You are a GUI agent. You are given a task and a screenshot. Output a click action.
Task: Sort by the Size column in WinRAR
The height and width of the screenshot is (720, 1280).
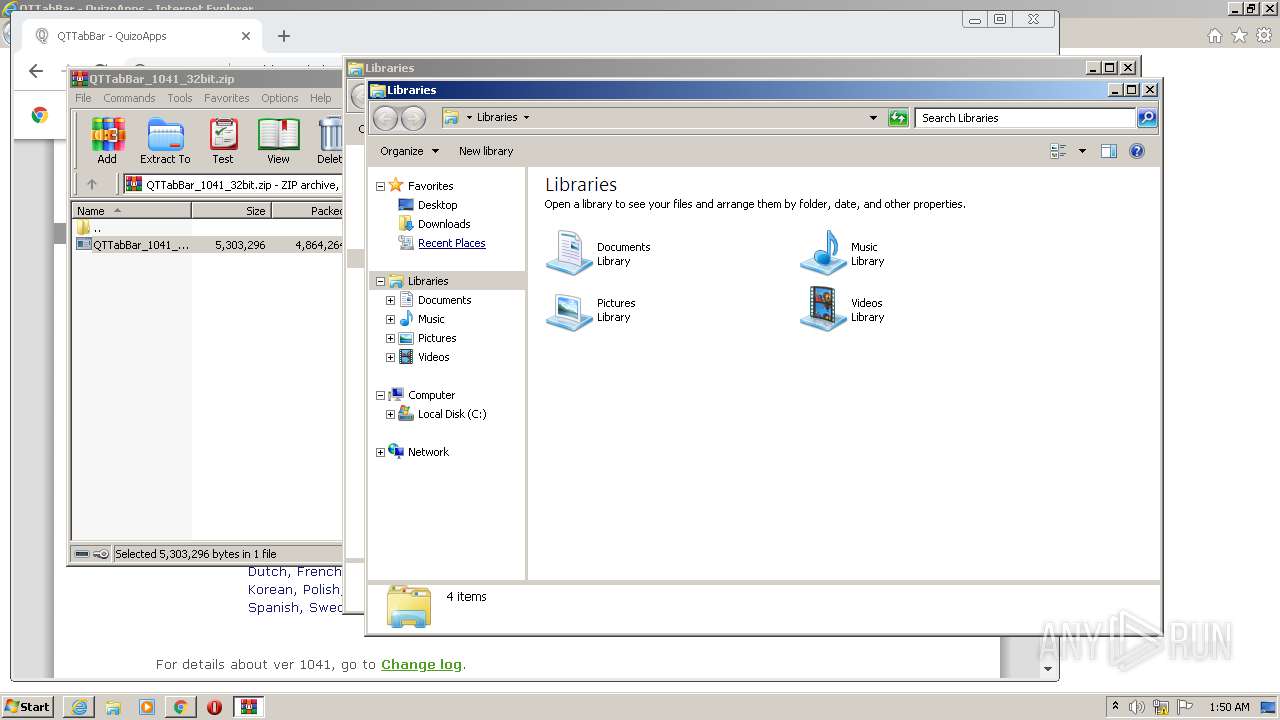(231, 211)
